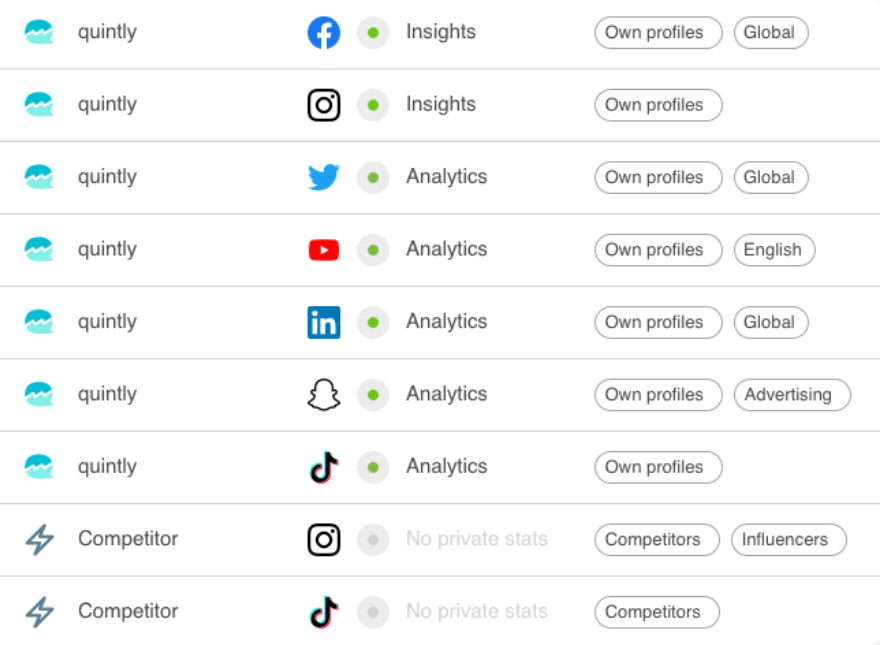Click the lightning bolt icon beside Competitor Instagram

(40, 540)
